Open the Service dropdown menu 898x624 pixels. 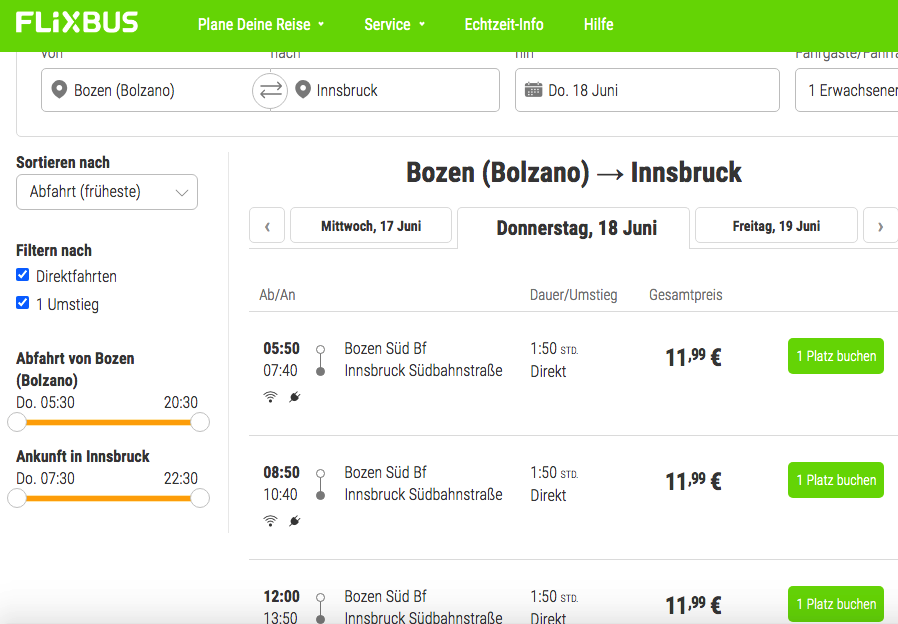coord(394,24)
